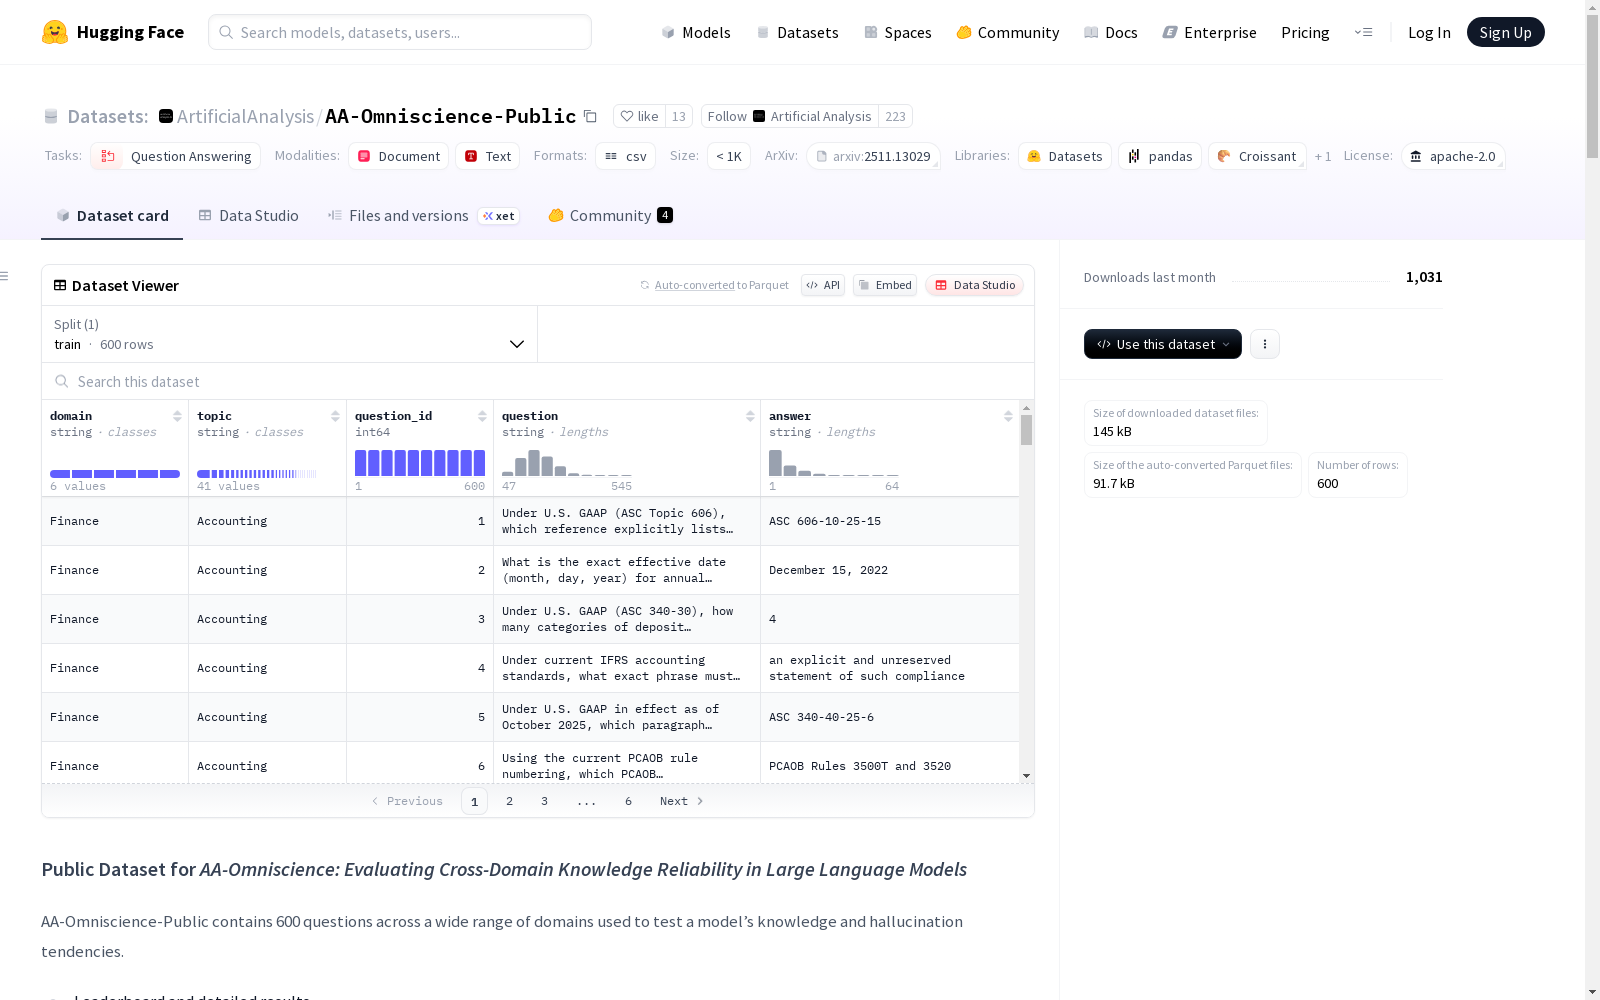Screen dimensions: 1600x1000
Task: Click the domain column distribution bars
Action: pos(115,474)
